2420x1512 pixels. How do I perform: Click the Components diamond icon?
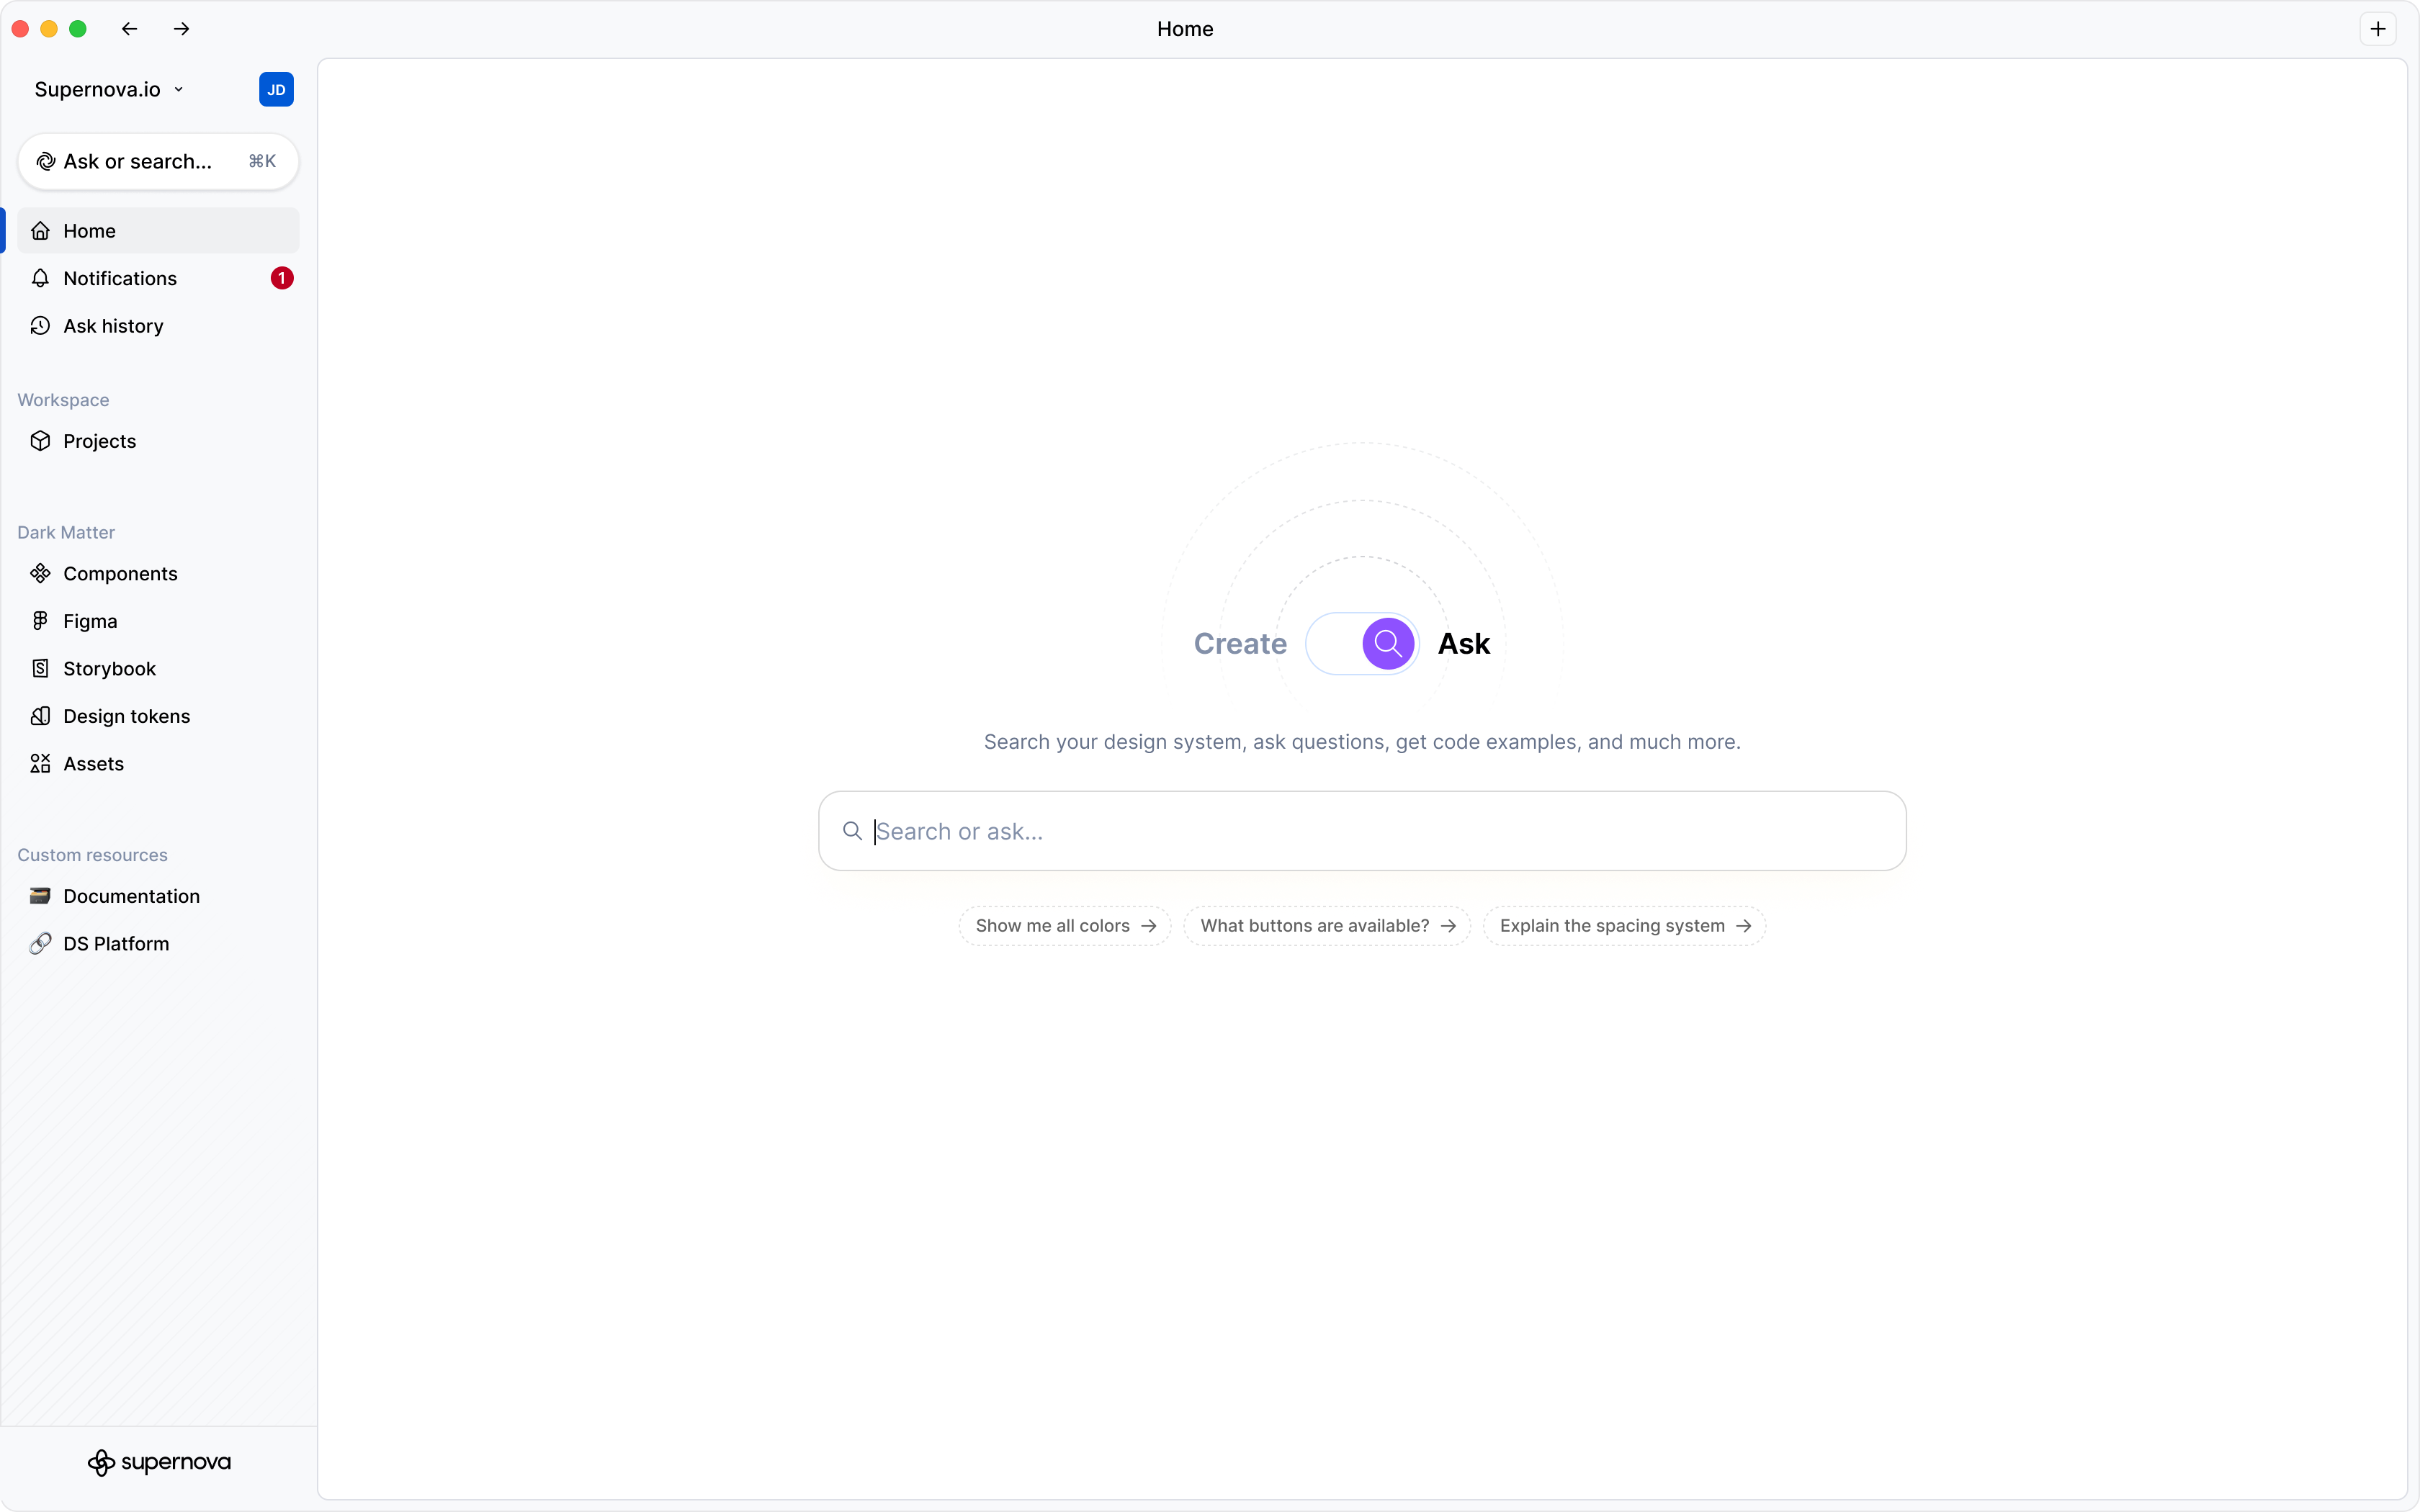click(40, 573)
